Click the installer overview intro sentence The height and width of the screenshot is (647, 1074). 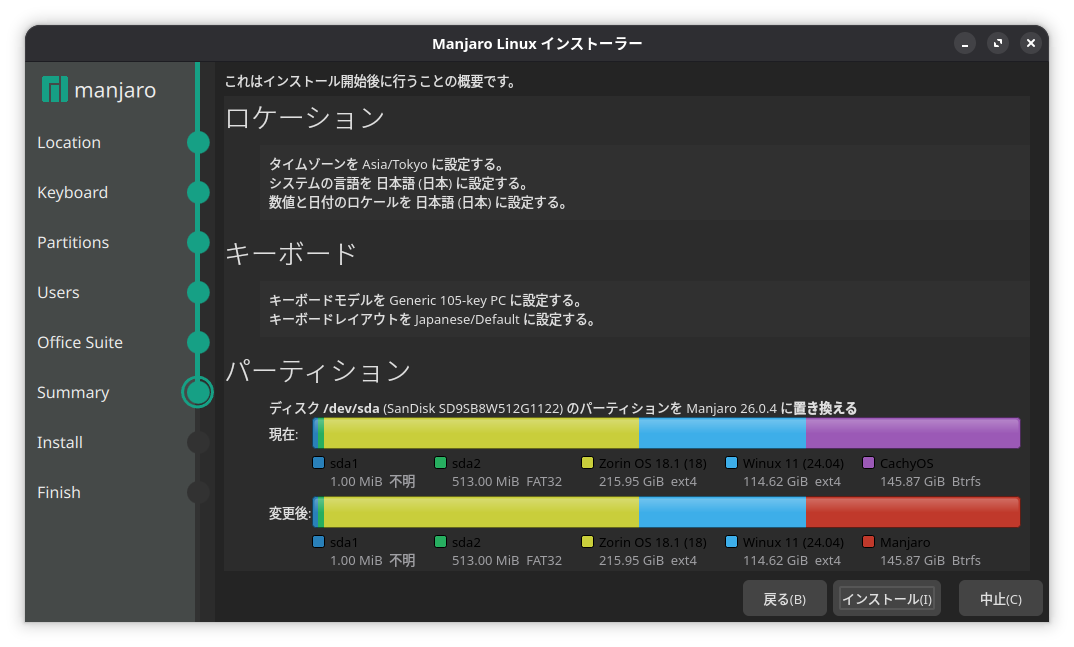[371, 81]
